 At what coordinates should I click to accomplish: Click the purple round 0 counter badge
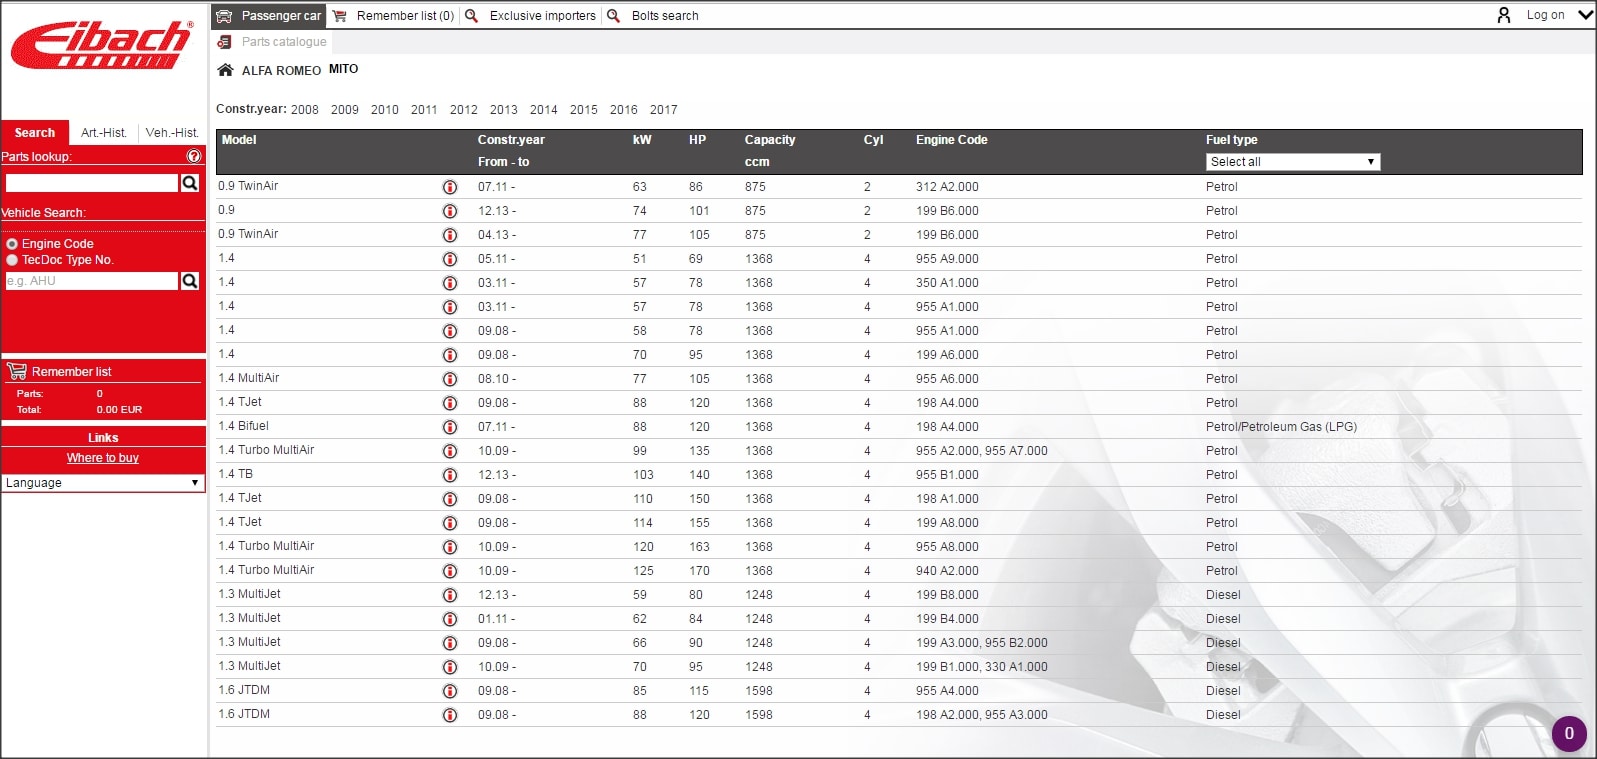click(x=1569, y=733)
